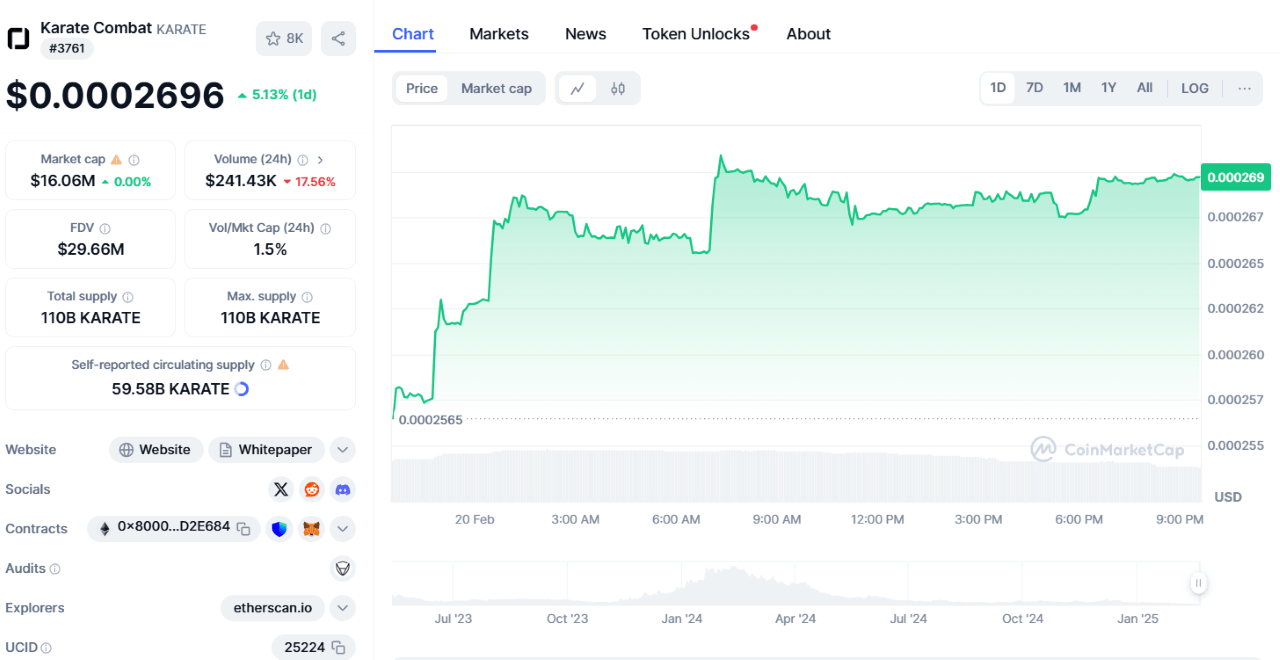The height and width of the screenshot is (660, 1280).
Task: Expand the Explorers row chevron
Action: [x=343, y=607]
